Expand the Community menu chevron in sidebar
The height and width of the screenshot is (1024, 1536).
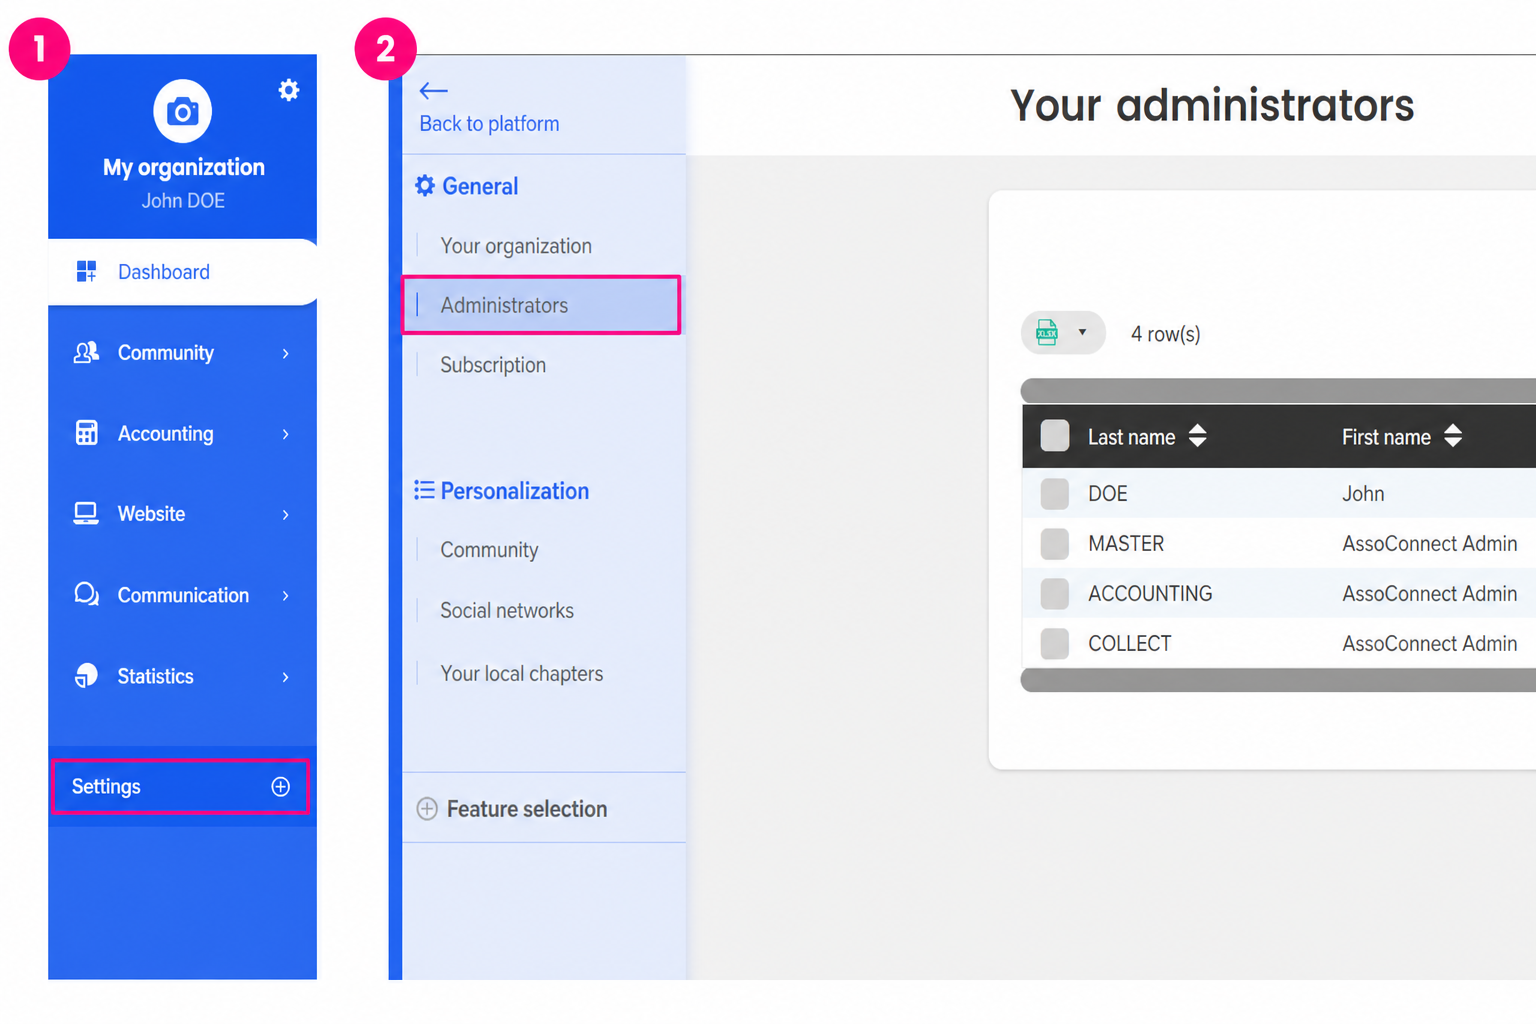click(x=286, y=353)
